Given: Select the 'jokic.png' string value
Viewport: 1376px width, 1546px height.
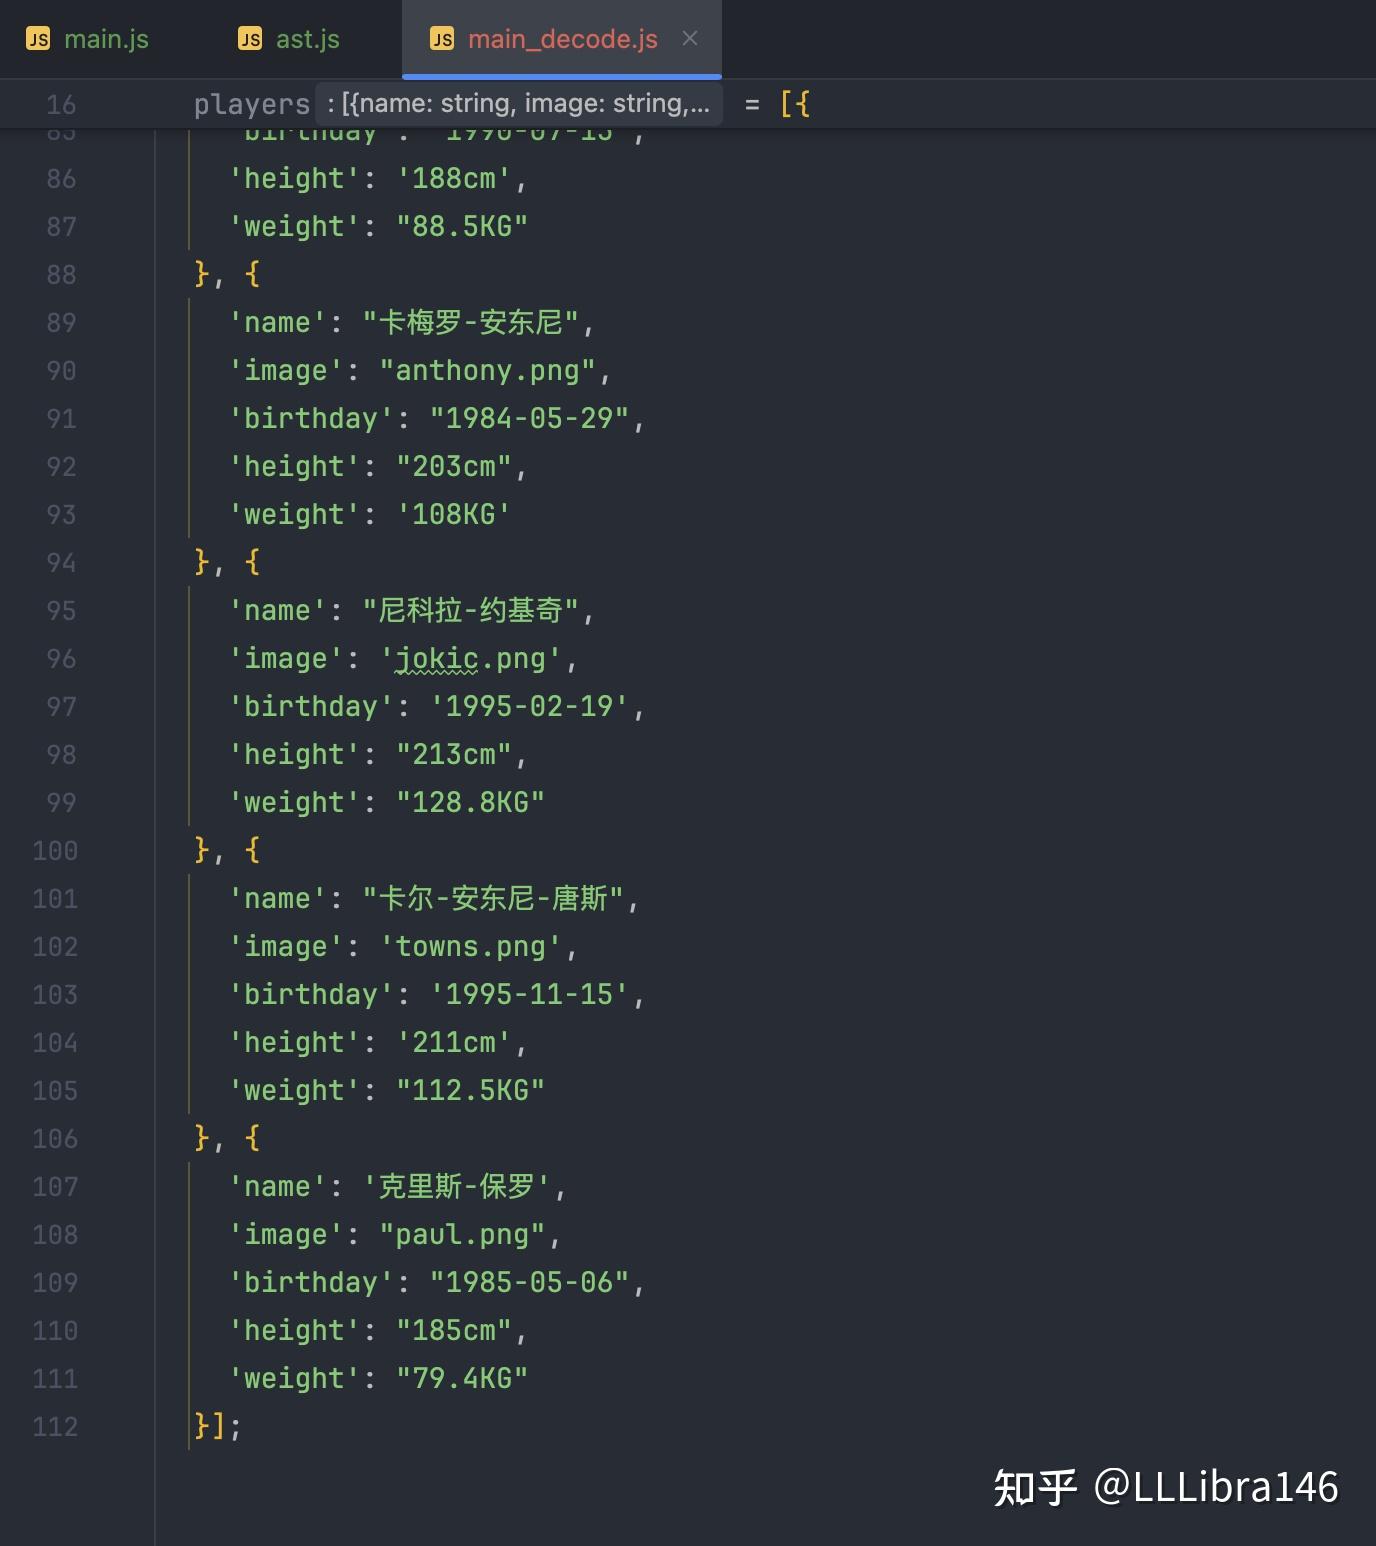Looking at the screenshot, I should tap(473, 658).
